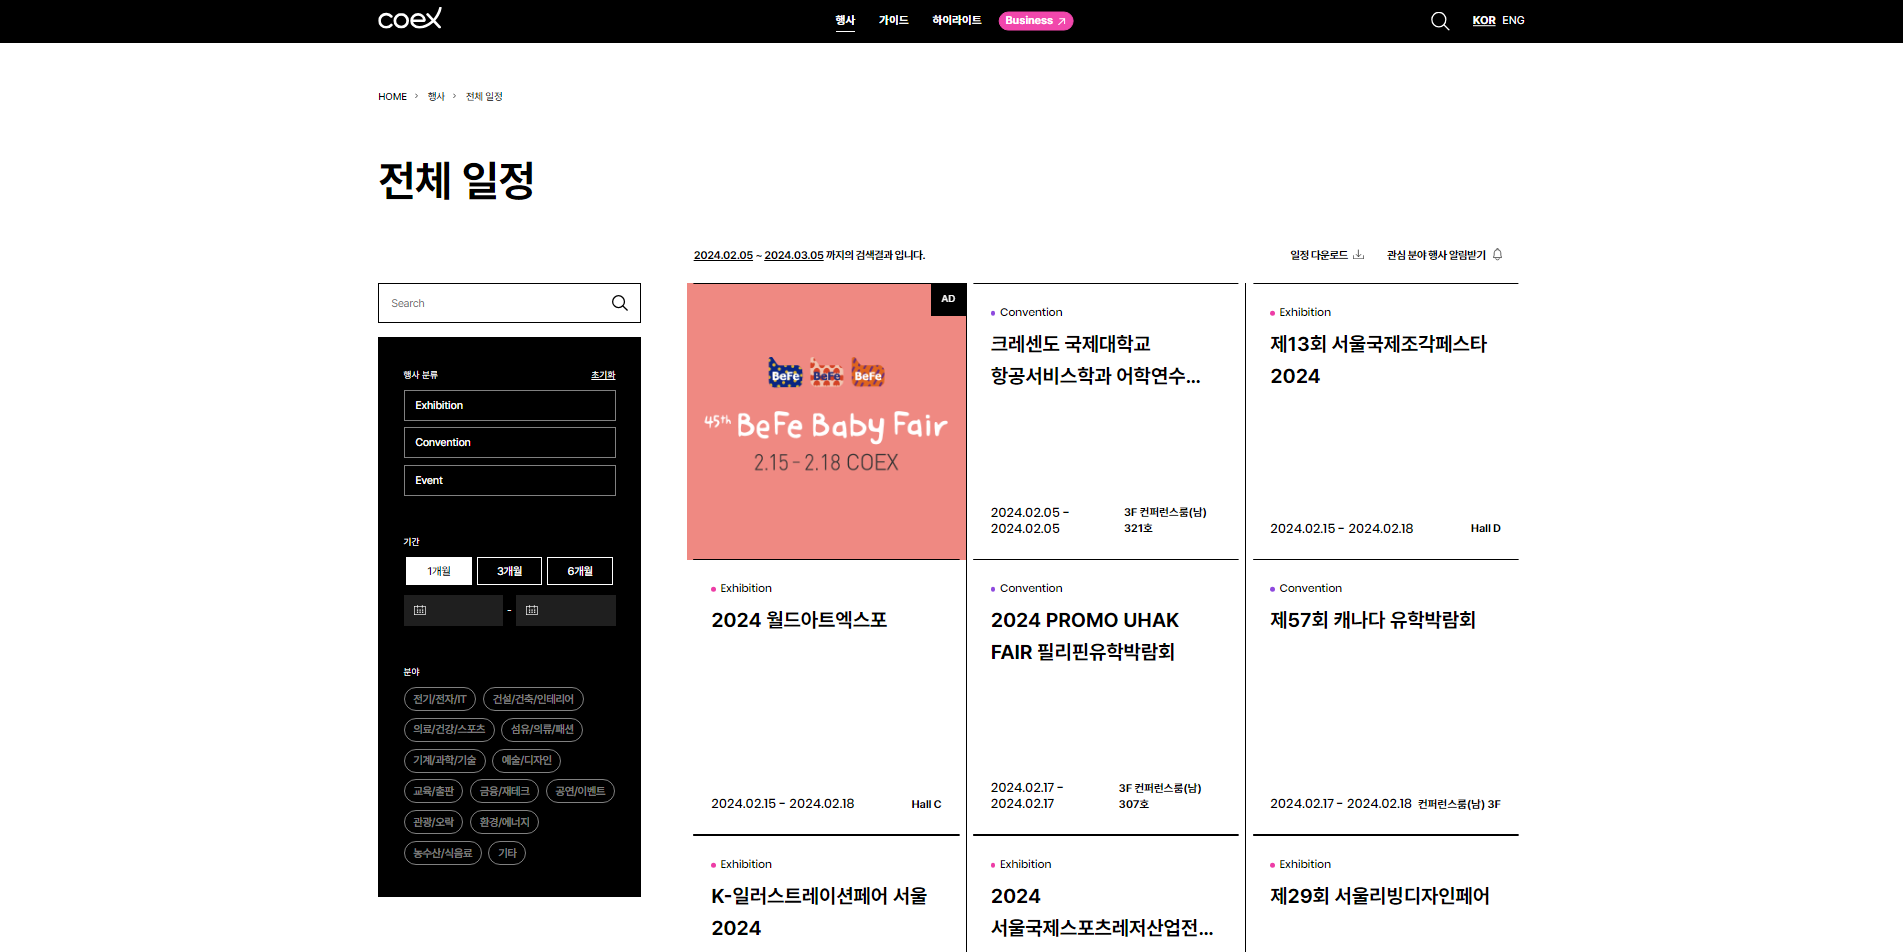Click the bell icon for event notifications
1903x952 pixels.
coord(1497,255)
